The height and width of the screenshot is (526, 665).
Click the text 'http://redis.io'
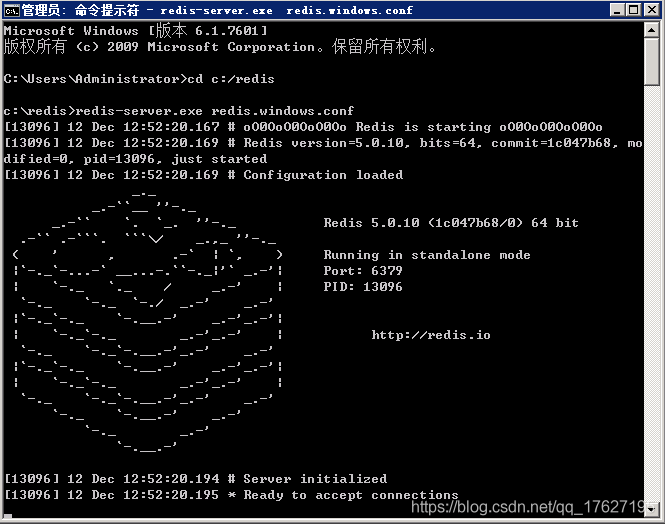coord(431,335)
